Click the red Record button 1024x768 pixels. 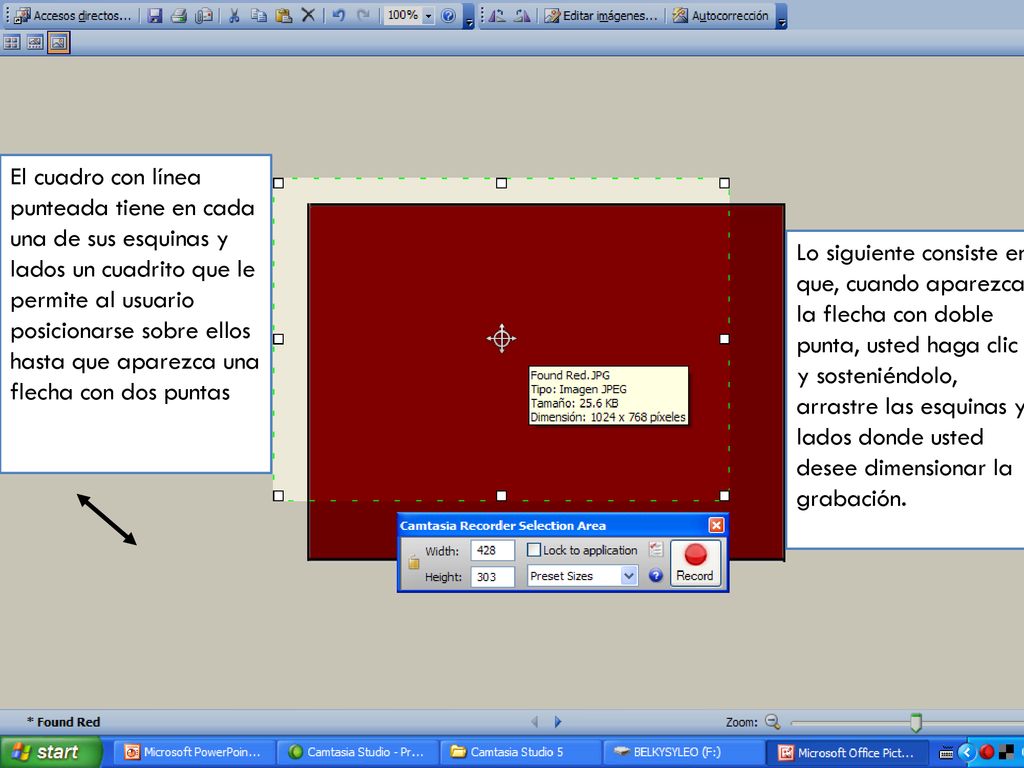pos(696,563)
